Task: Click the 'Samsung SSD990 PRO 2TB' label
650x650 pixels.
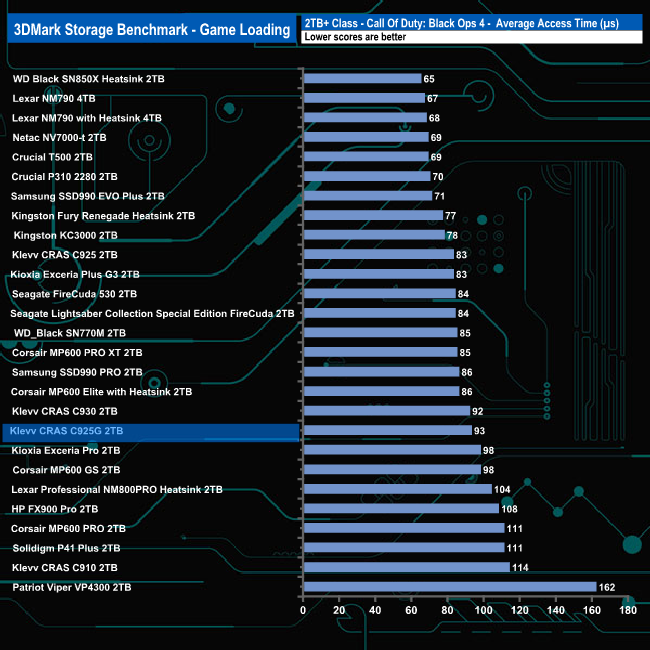Action: pyautogui.click(x=77, y=372)
